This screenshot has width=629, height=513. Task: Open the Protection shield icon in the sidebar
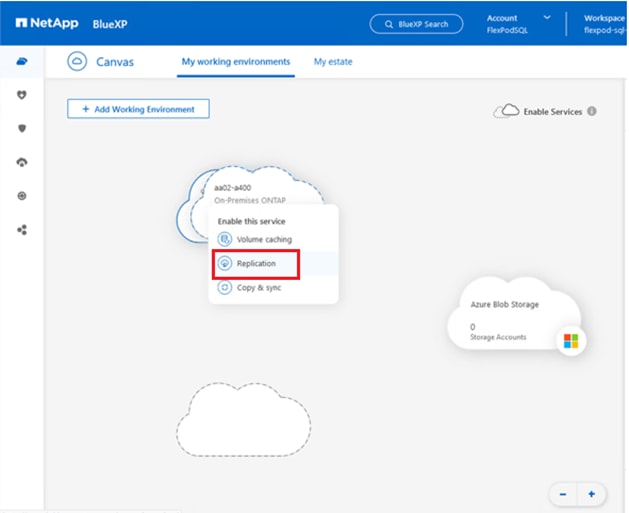click(22, 128)
